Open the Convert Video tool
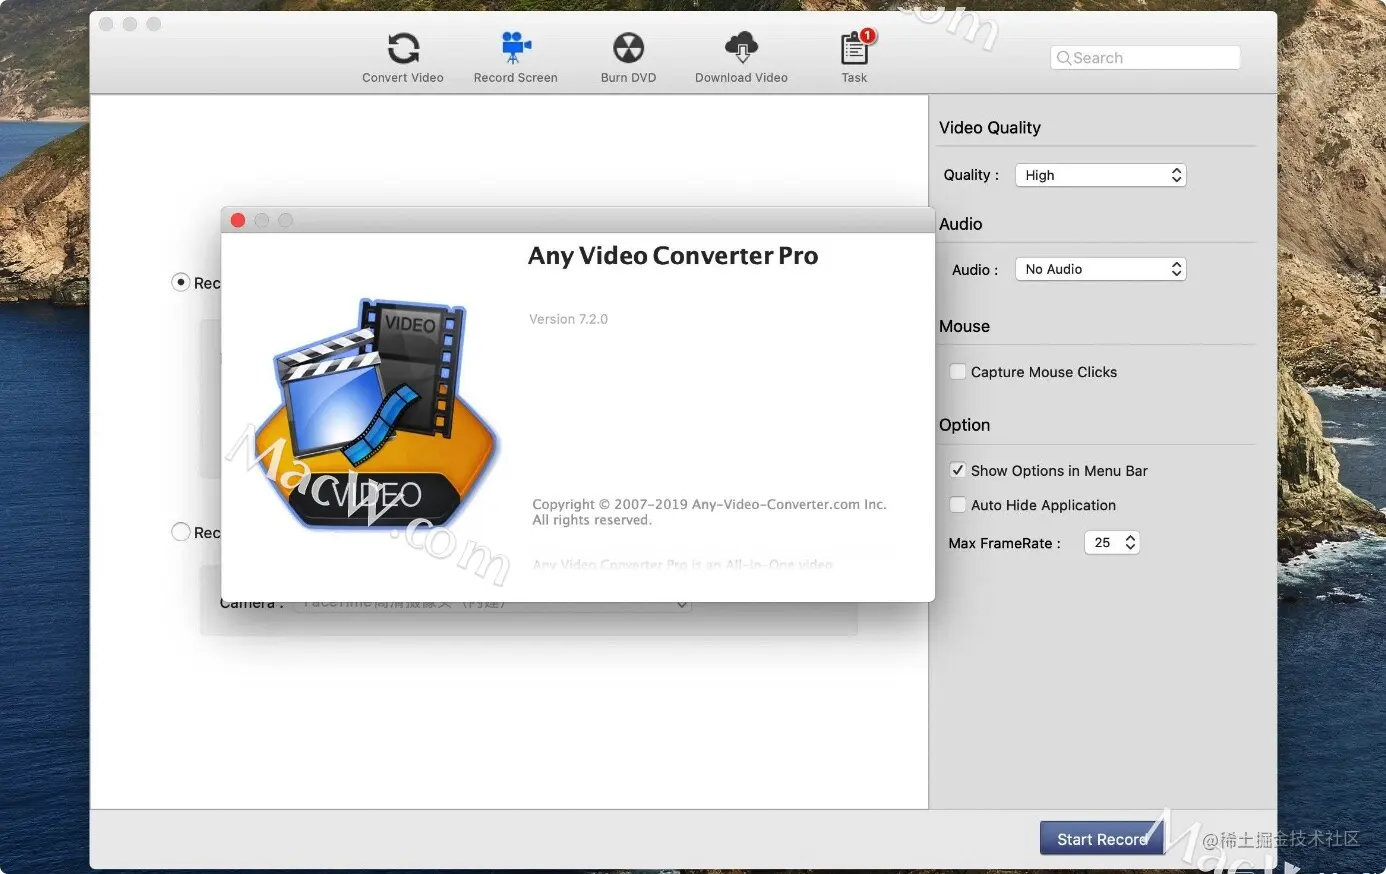 click(x=403, y=57)
